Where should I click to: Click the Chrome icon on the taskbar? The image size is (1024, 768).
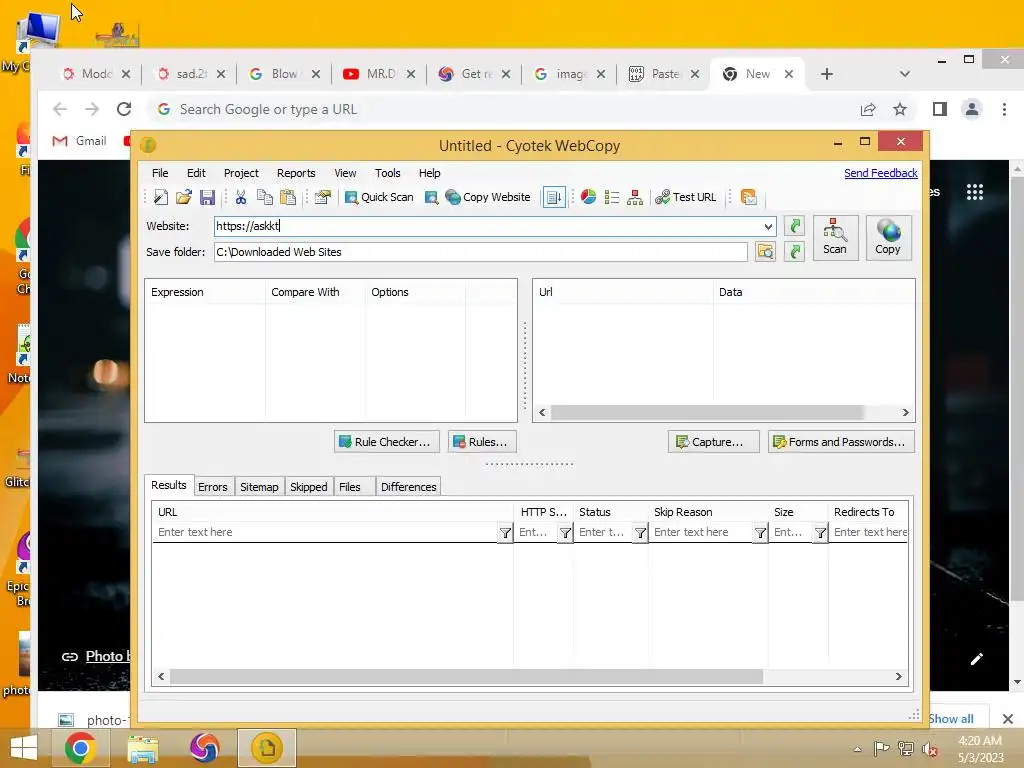[80, 748]
